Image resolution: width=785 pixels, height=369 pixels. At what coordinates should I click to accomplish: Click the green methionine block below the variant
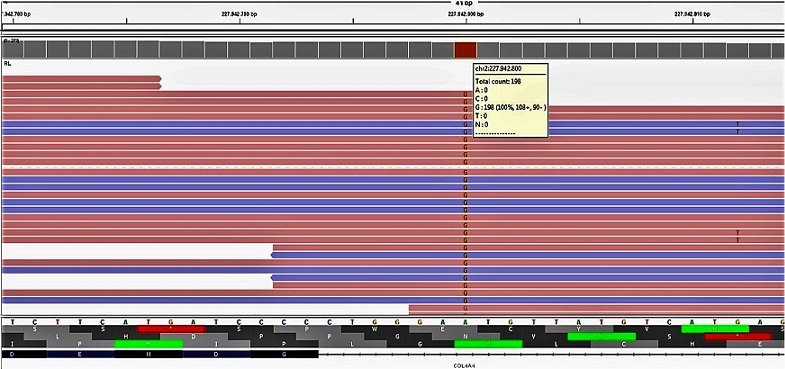coord(488,343)
